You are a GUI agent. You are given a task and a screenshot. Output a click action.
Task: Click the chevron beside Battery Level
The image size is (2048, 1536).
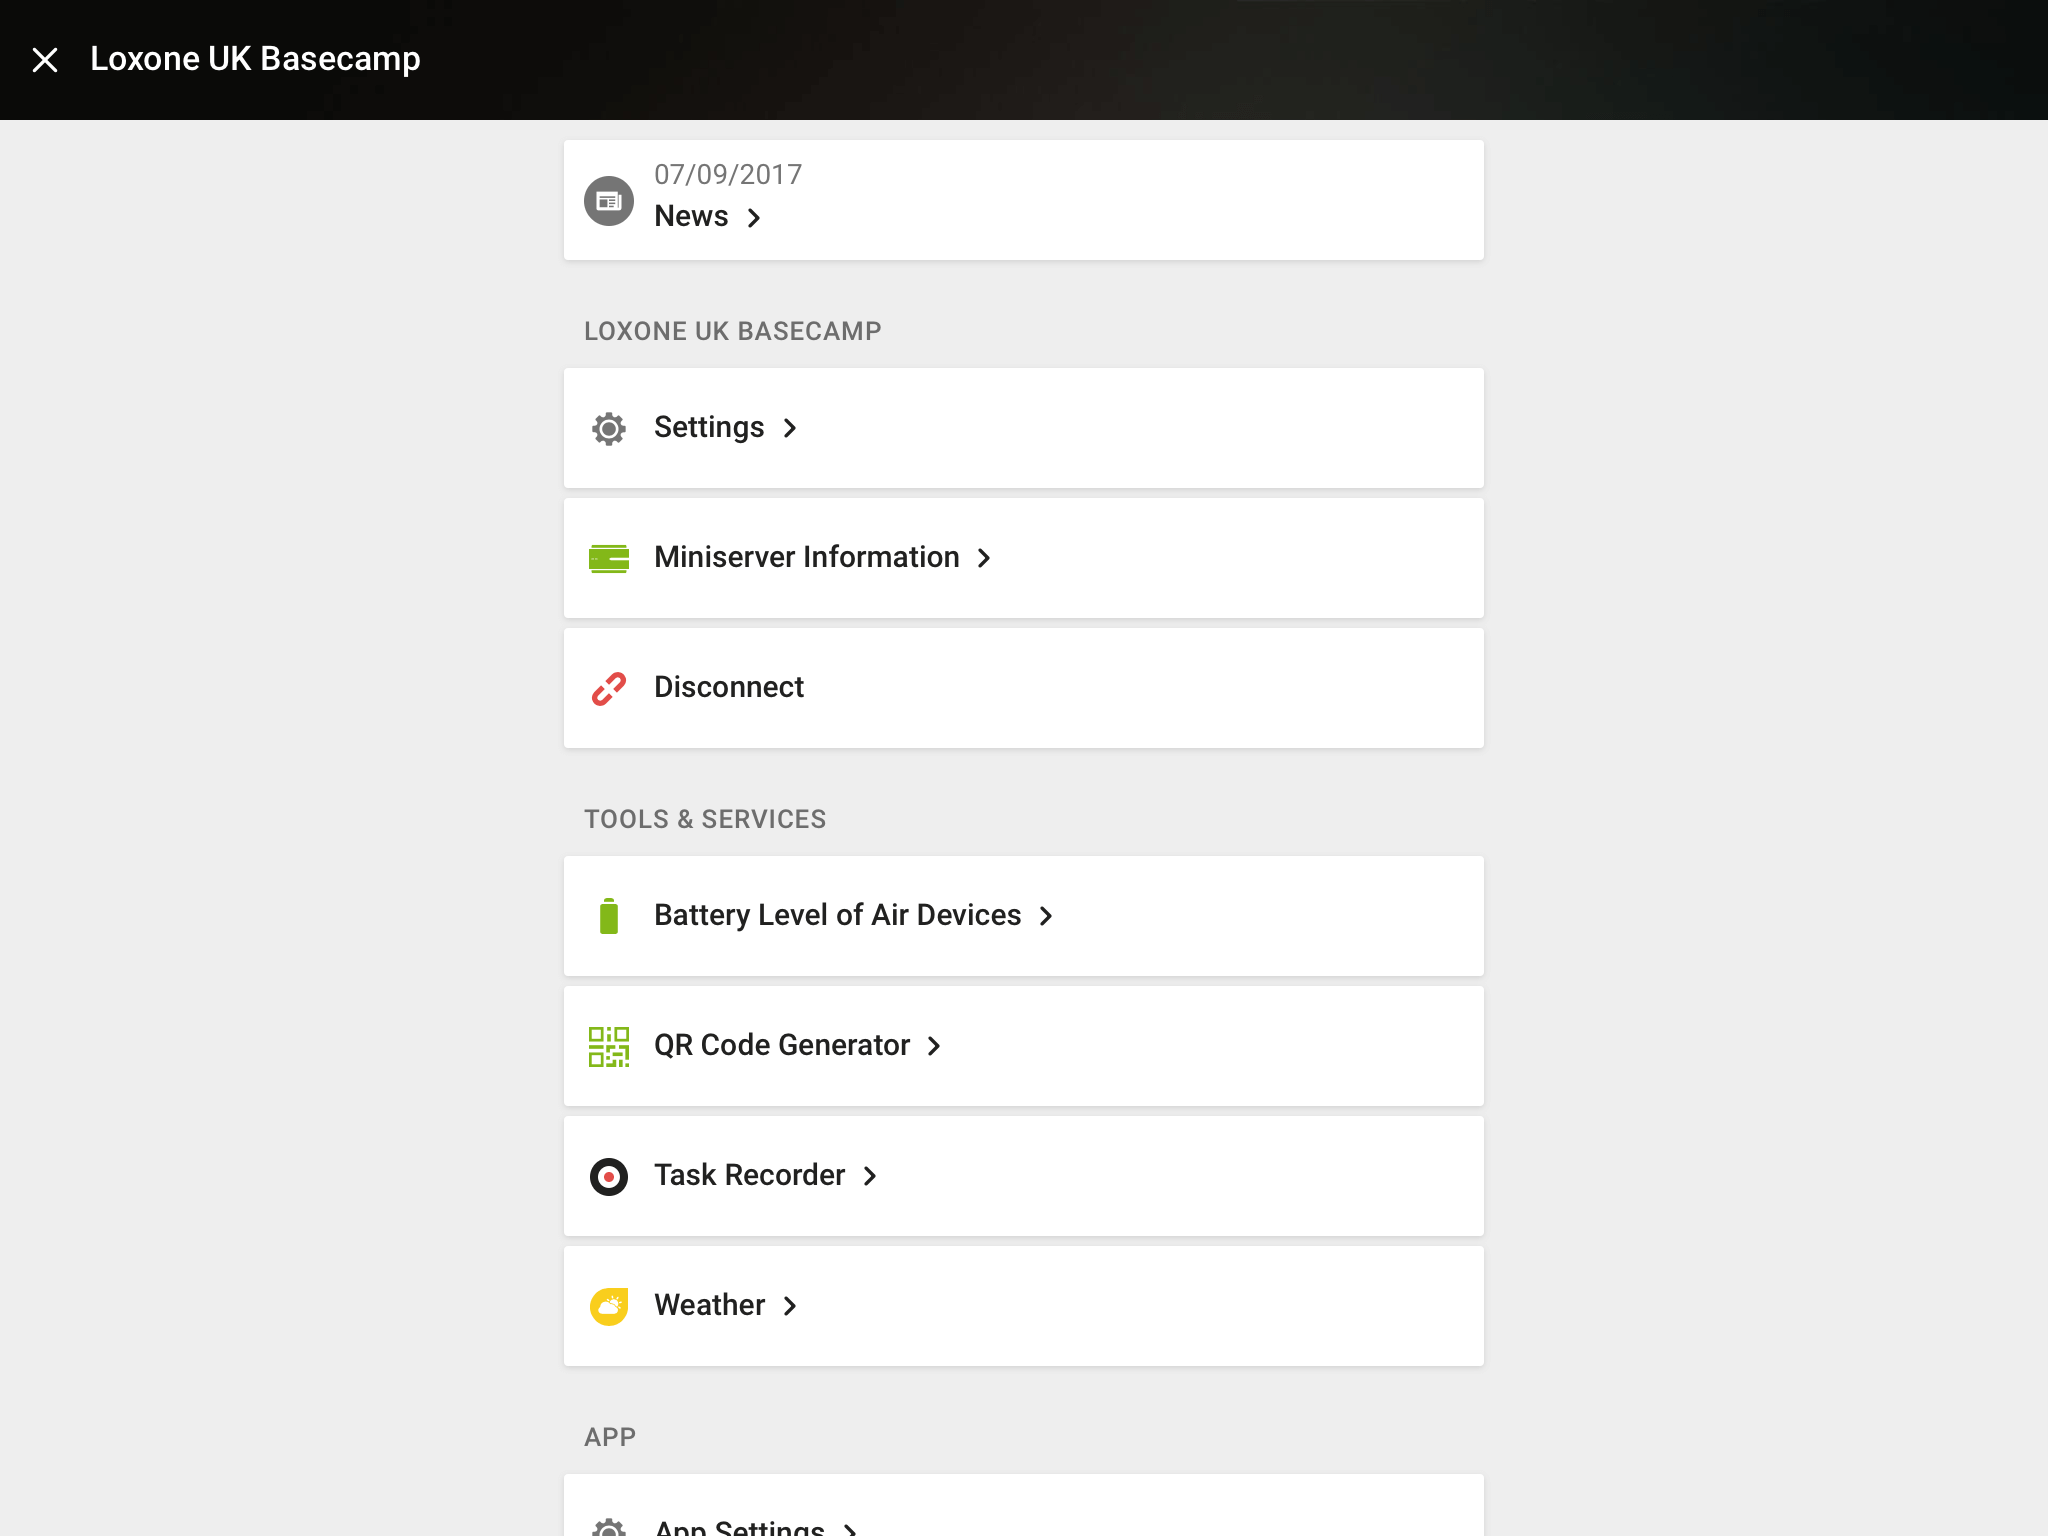pyautogui.click(x=1046, y=916)
